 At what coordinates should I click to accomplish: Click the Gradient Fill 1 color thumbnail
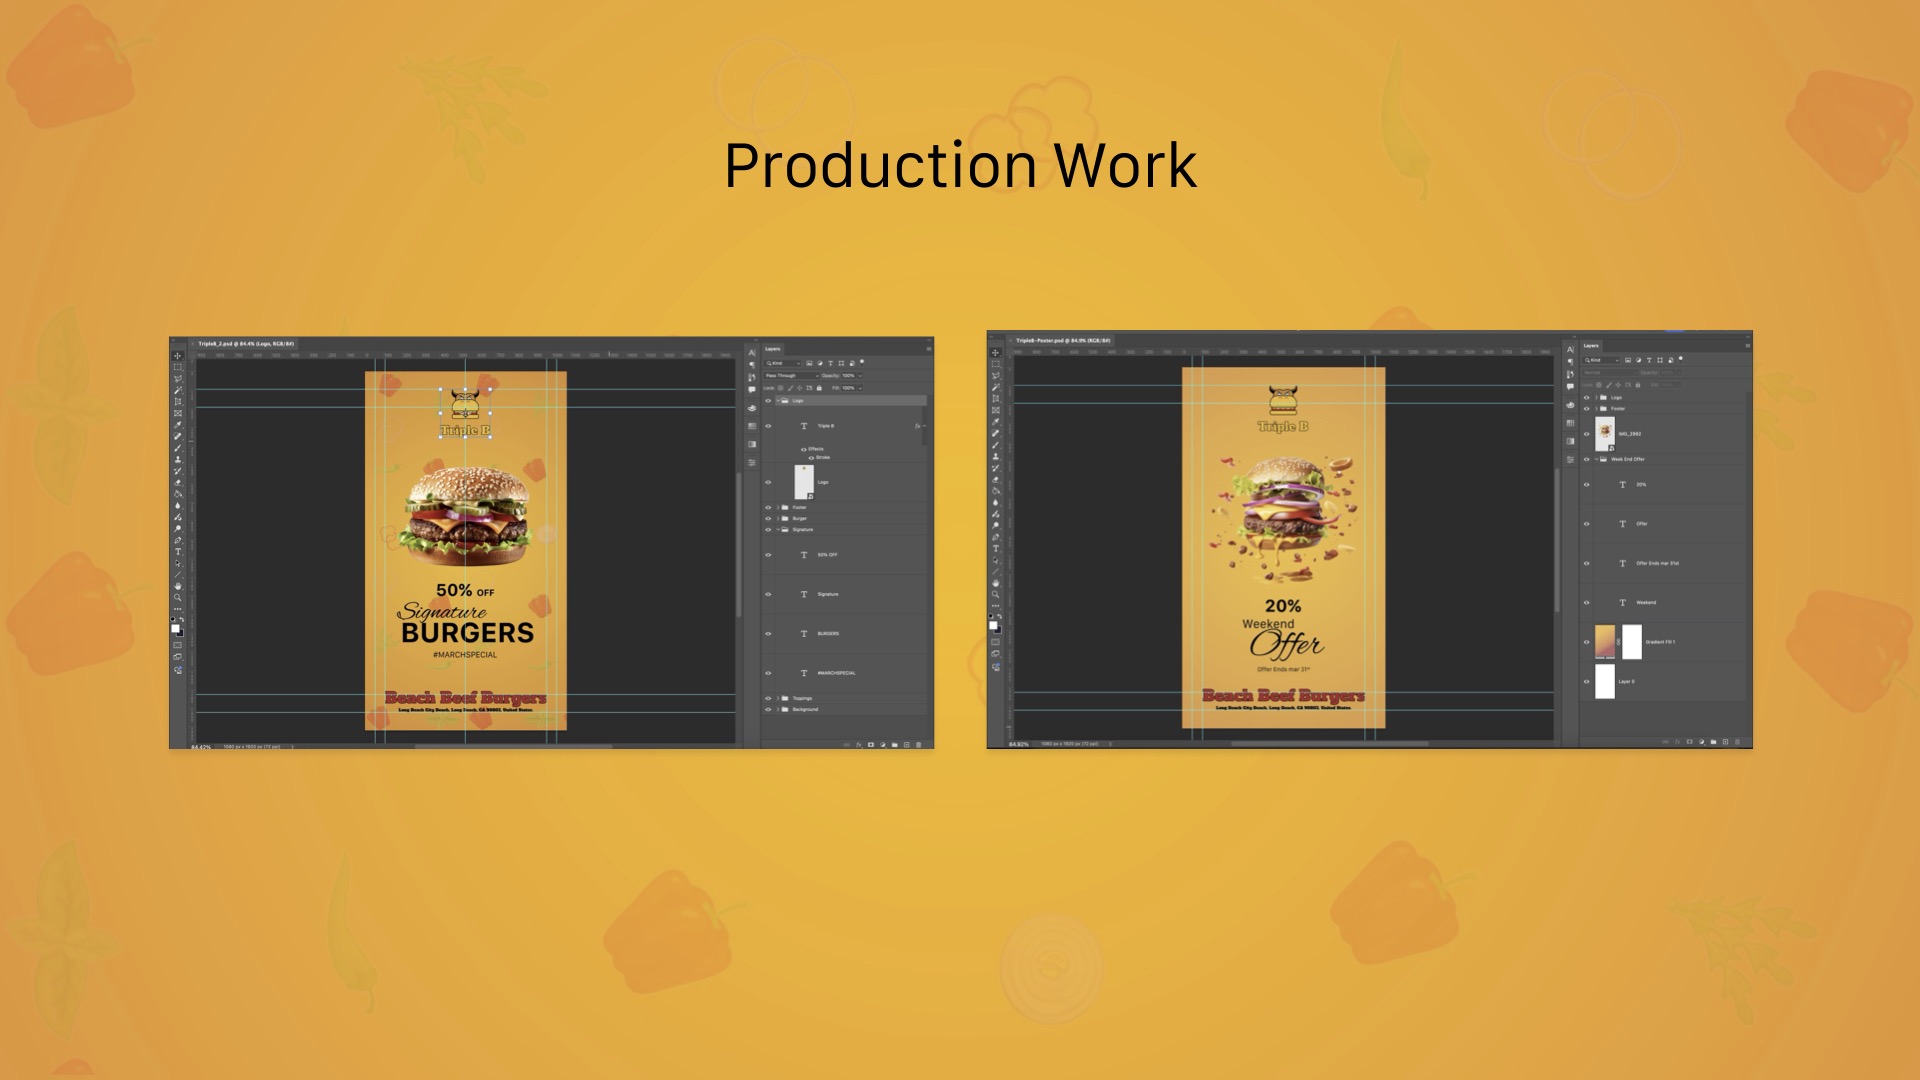[x=1605, y=641]
